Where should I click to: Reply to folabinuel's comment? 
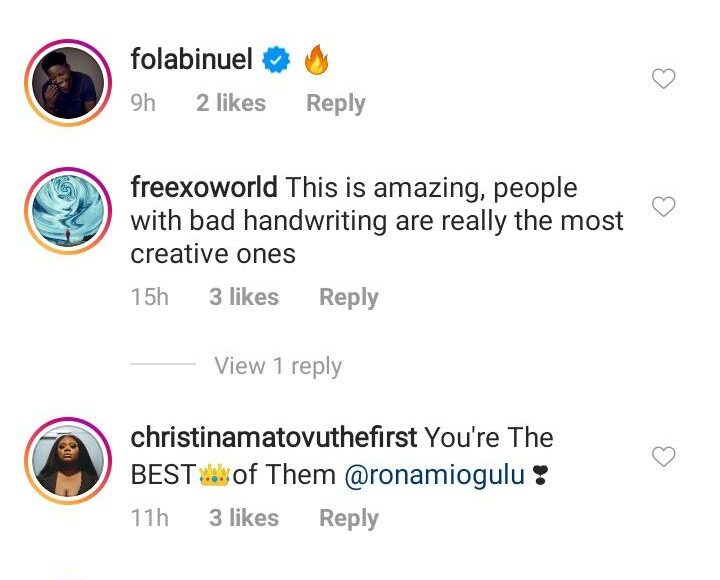(335, 103)
